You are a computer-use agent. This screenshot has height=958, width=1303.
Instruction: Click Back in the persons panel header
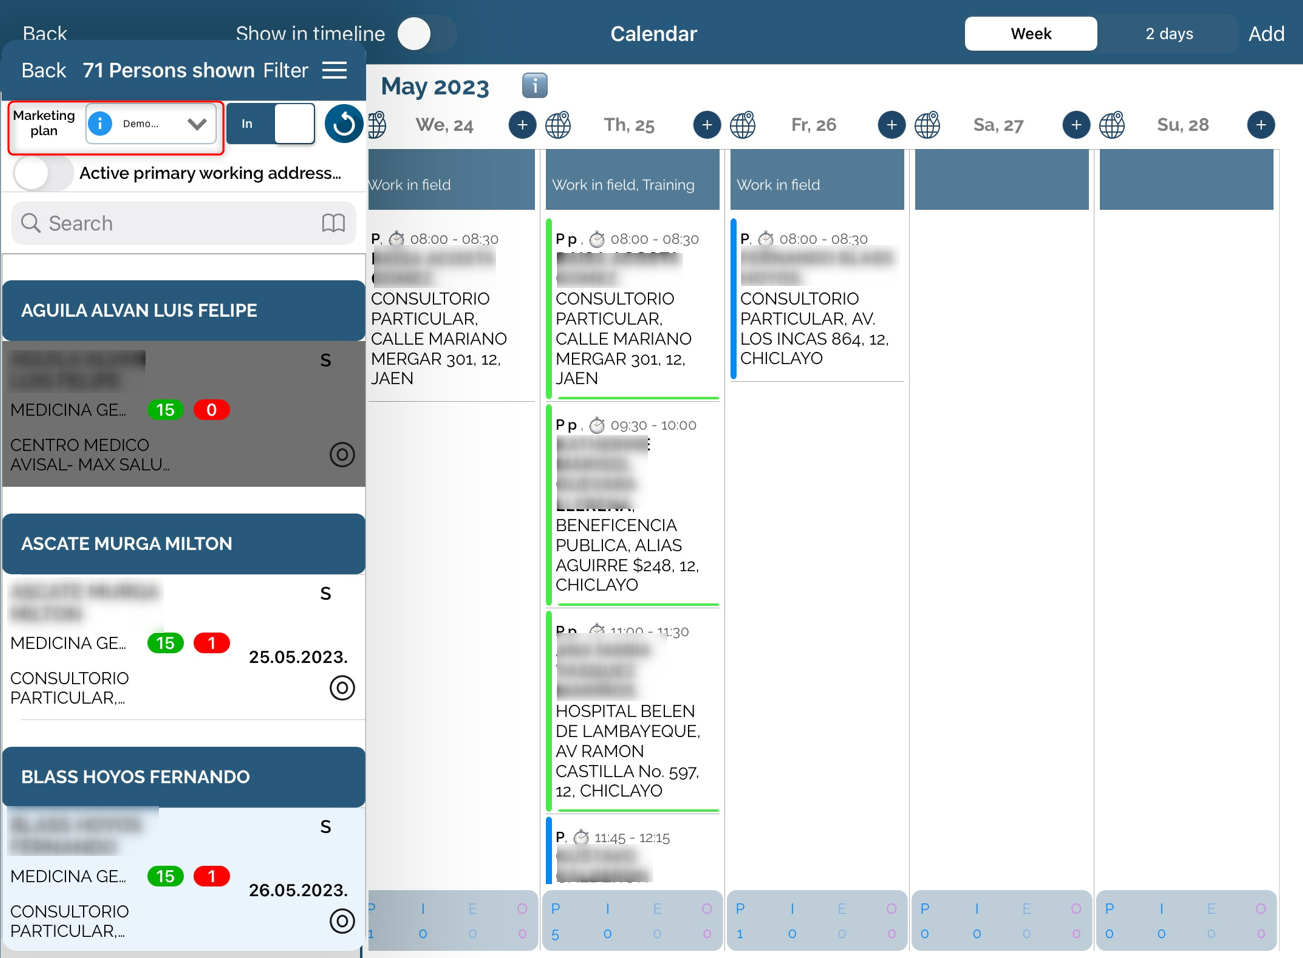tap(44, 70)
